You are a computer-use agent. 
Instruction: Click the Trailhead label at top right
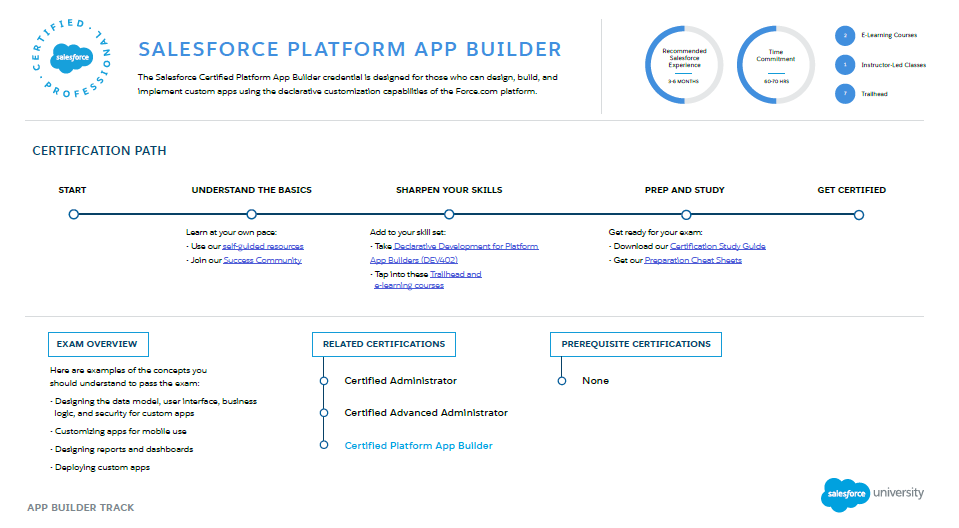874,94
